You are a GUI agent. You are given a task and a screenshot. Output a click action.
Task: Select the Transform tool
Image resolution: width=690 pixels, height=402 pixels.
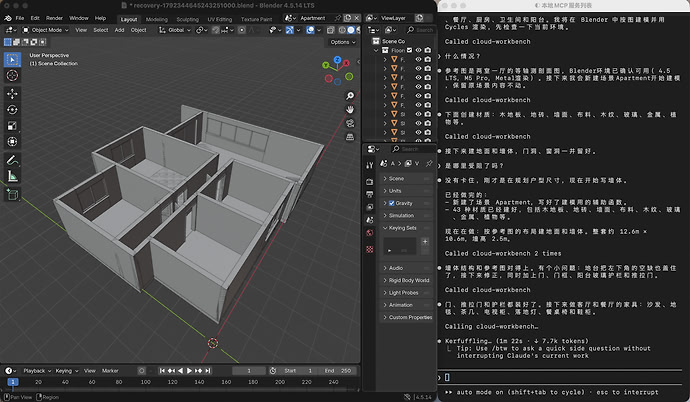[12, 142]
